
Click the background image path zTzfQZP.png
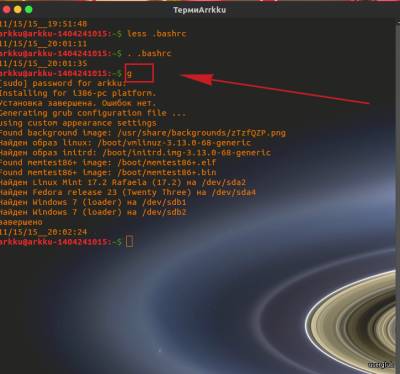(x=201, y=133)
